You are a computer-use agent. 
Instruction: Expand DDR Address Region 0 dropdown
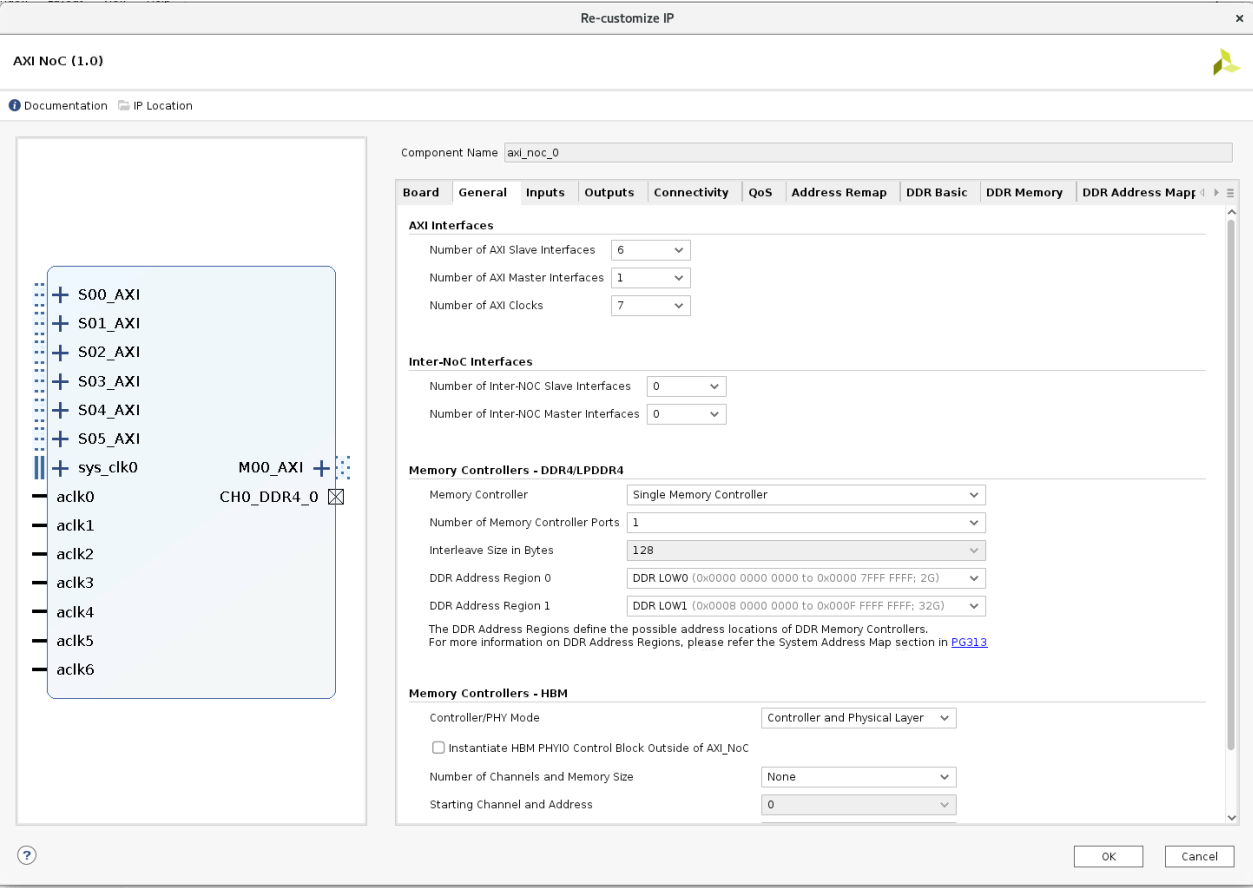click(x=805, y=578)
